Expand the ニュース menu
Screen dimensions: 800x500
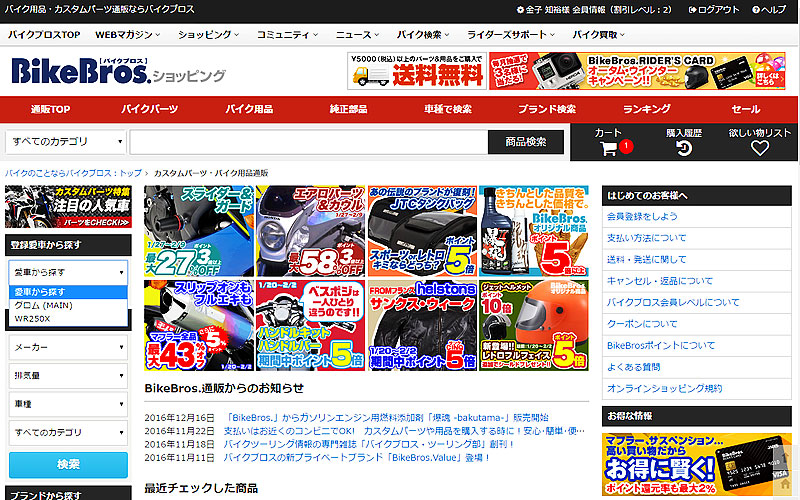[357, 35]
